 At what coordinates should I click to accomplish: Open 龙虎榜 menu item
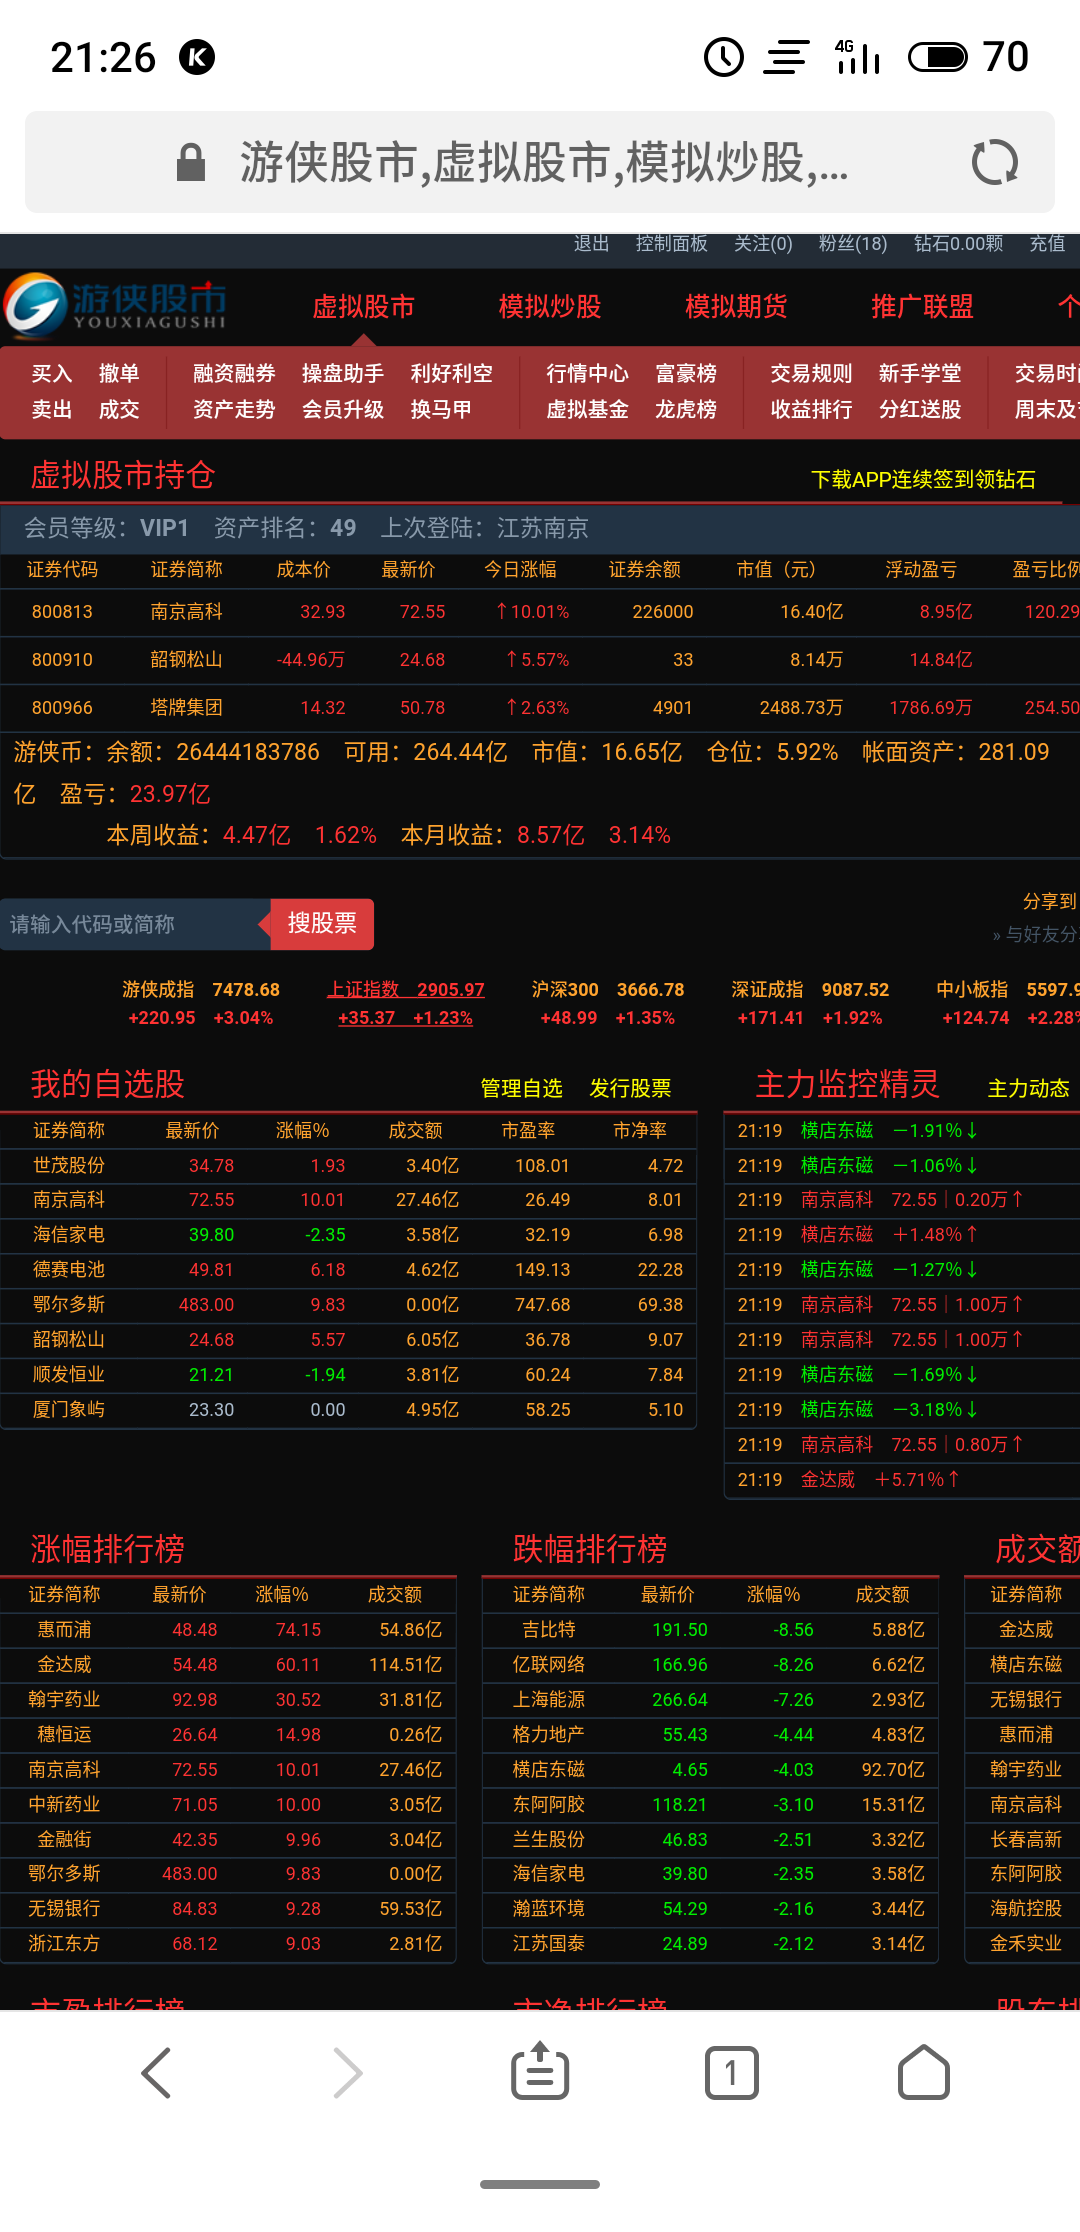(686, 410)
